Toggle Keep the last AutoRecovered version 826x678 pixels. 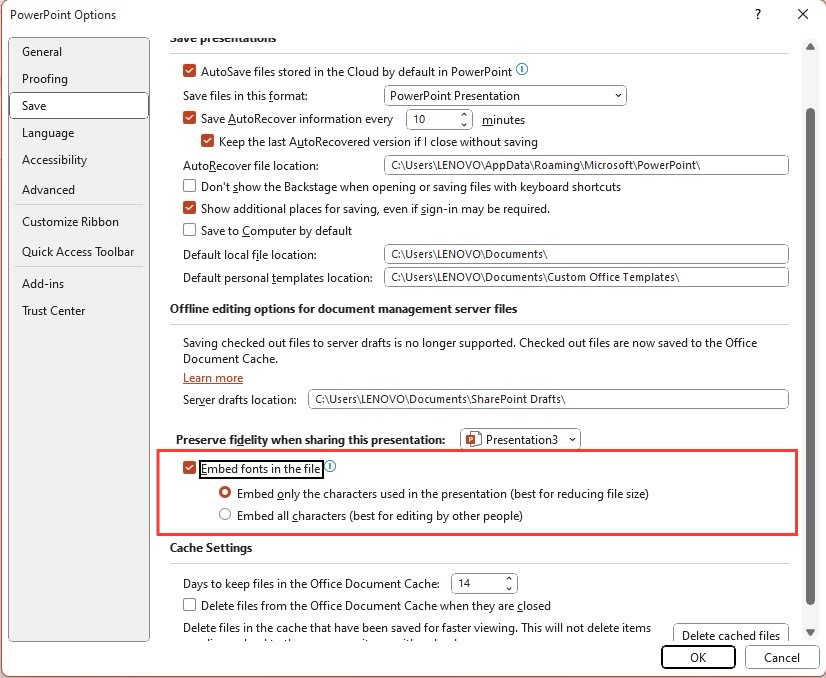(207, 141)
